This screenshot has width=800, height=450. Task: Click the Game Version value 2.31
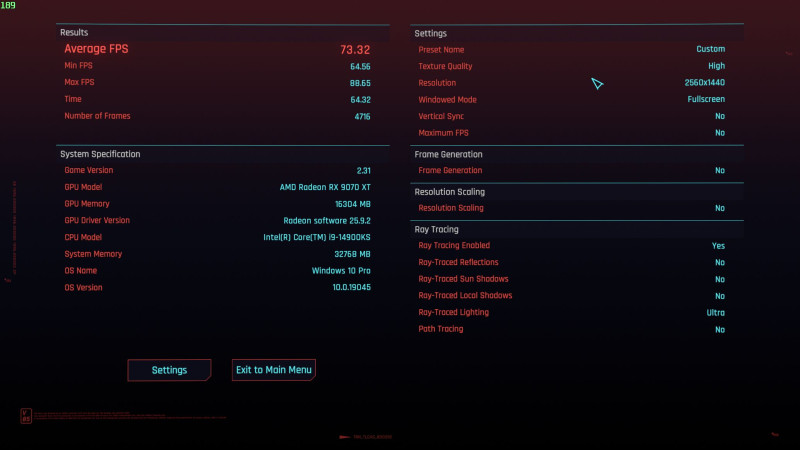pos(363,171)
